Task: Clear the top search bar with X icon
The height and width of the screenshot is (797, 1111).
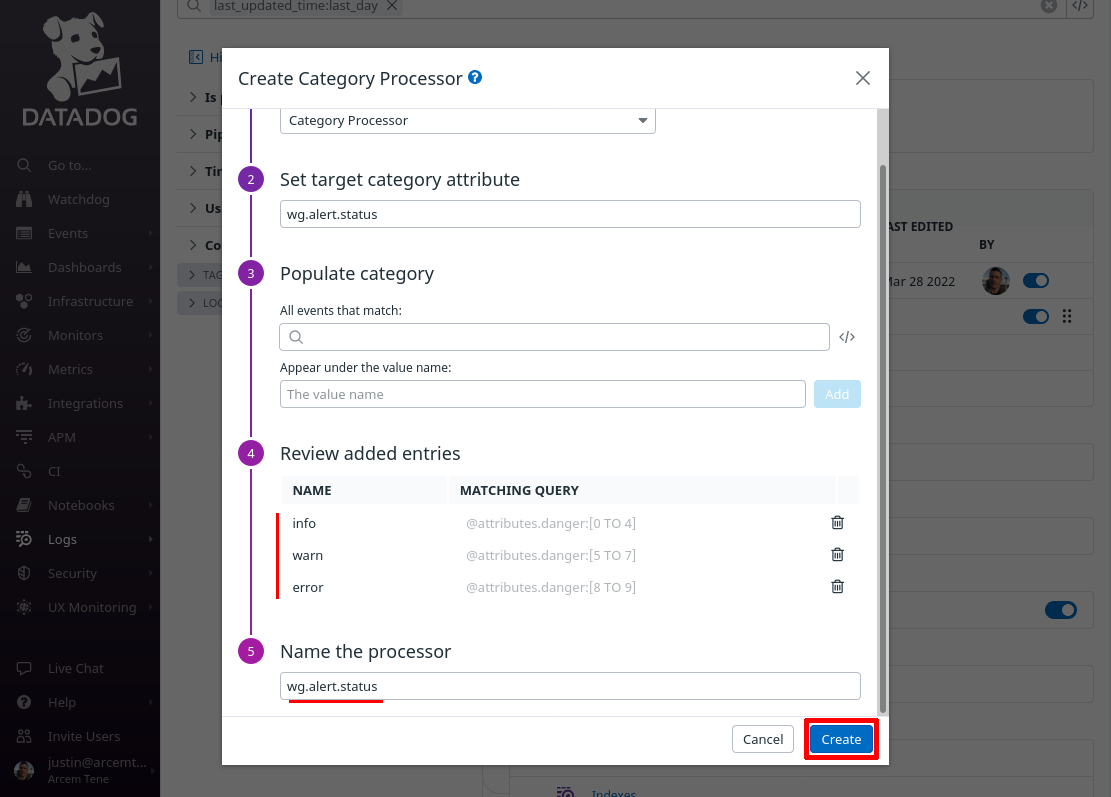Action: (x=1049, y=6)
